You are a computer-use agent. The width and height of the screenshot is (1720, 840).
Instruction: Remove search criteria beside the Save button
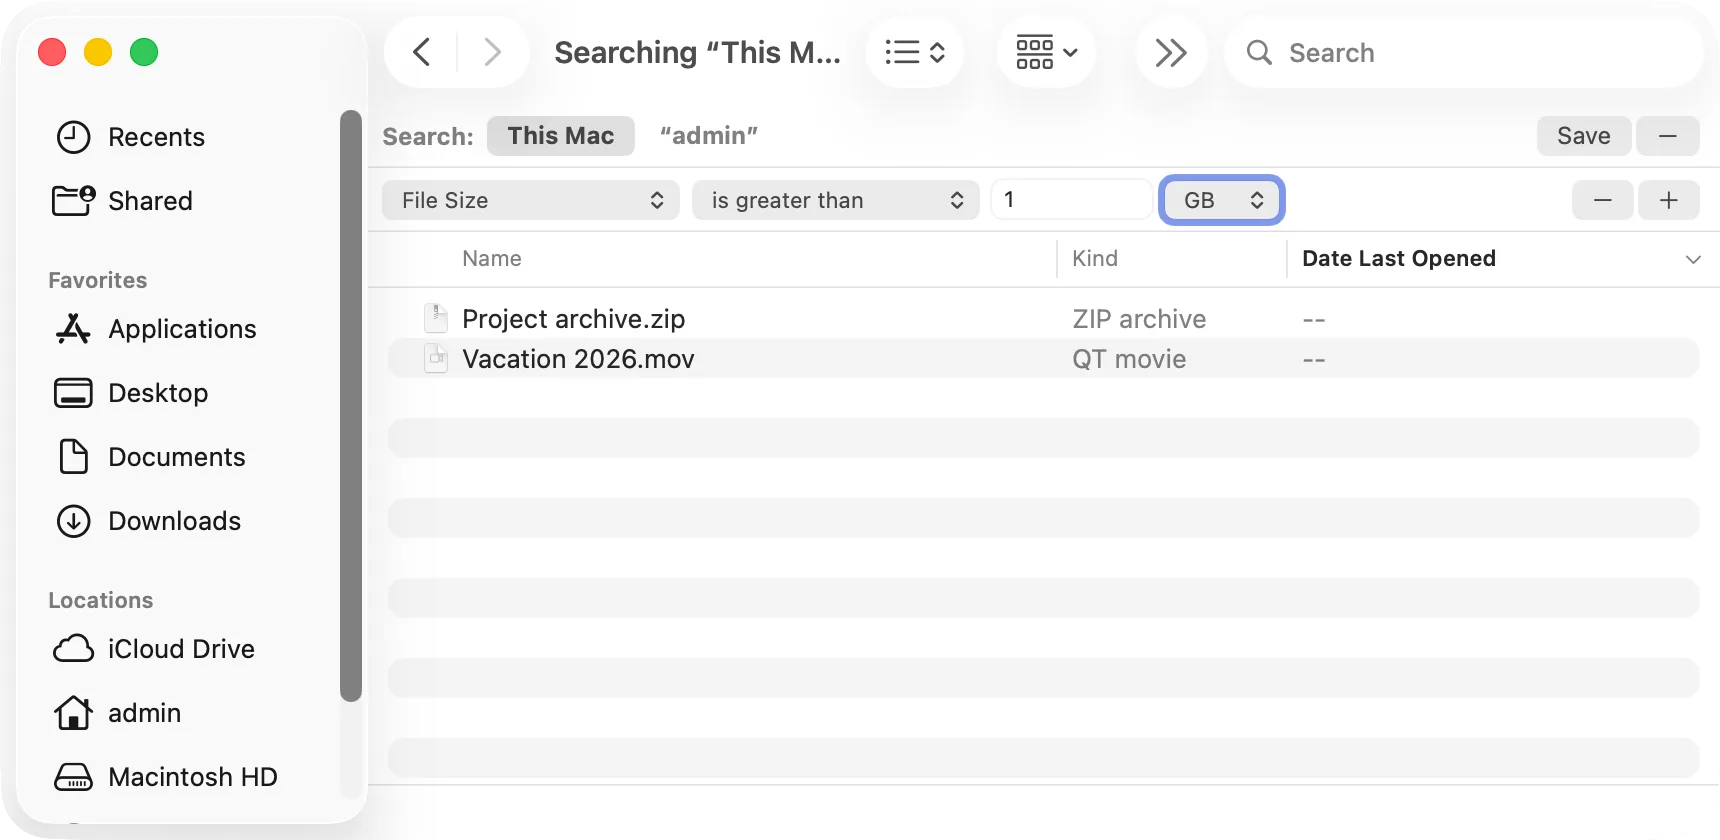pyautogui.click(x=1668, y=136)
